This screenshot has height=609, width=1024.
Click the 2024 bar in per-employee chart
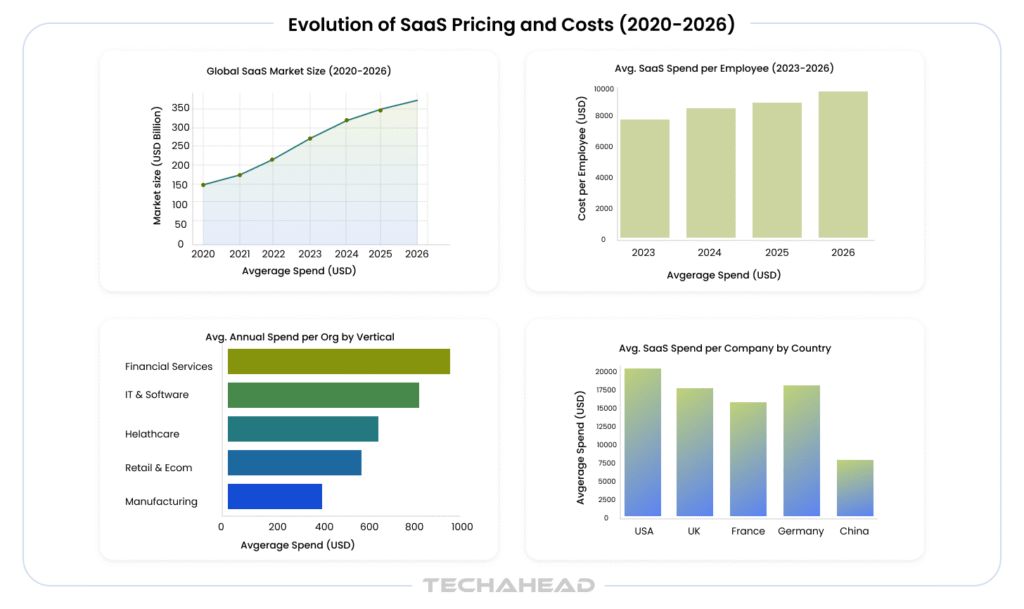[x=711, y=173]
